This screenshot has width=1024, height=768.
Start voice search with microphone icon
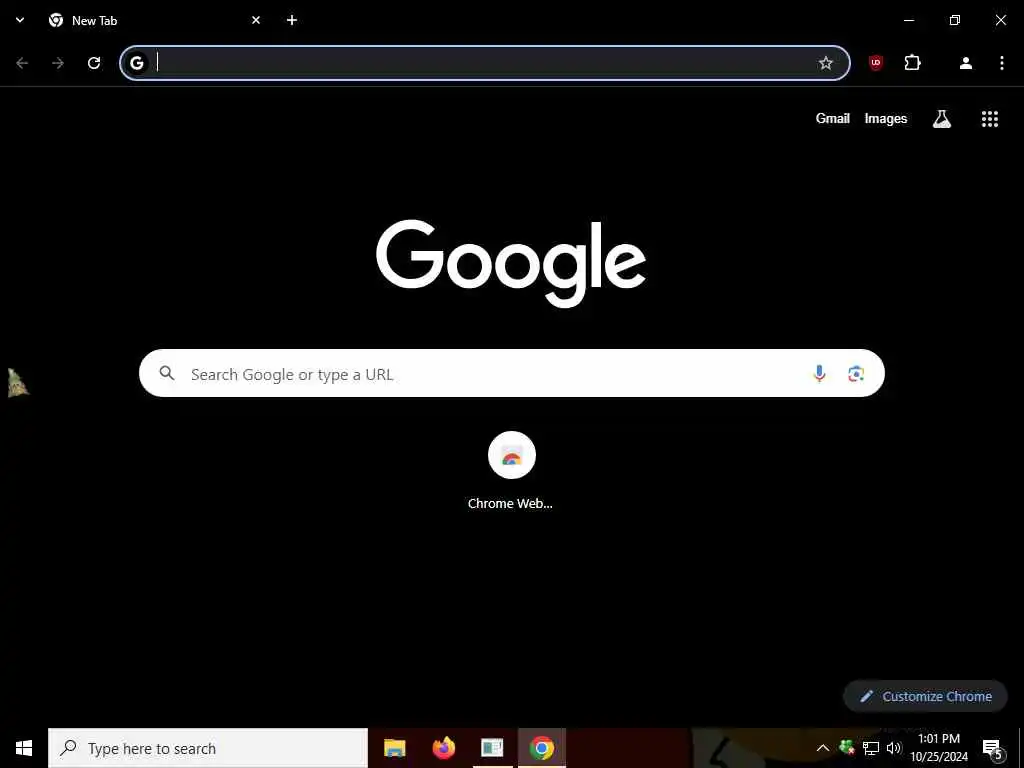coord(819,373)
